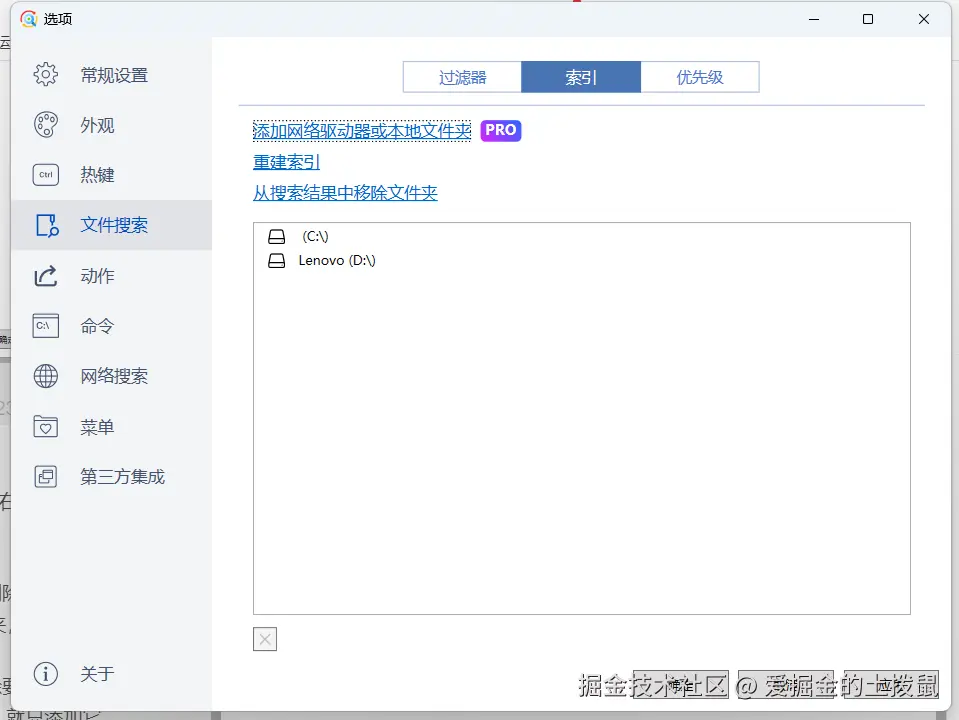Open the 关于 info icon
This screenshot has width=959, height=720.
pyautogui.click(x=45, y=674)
